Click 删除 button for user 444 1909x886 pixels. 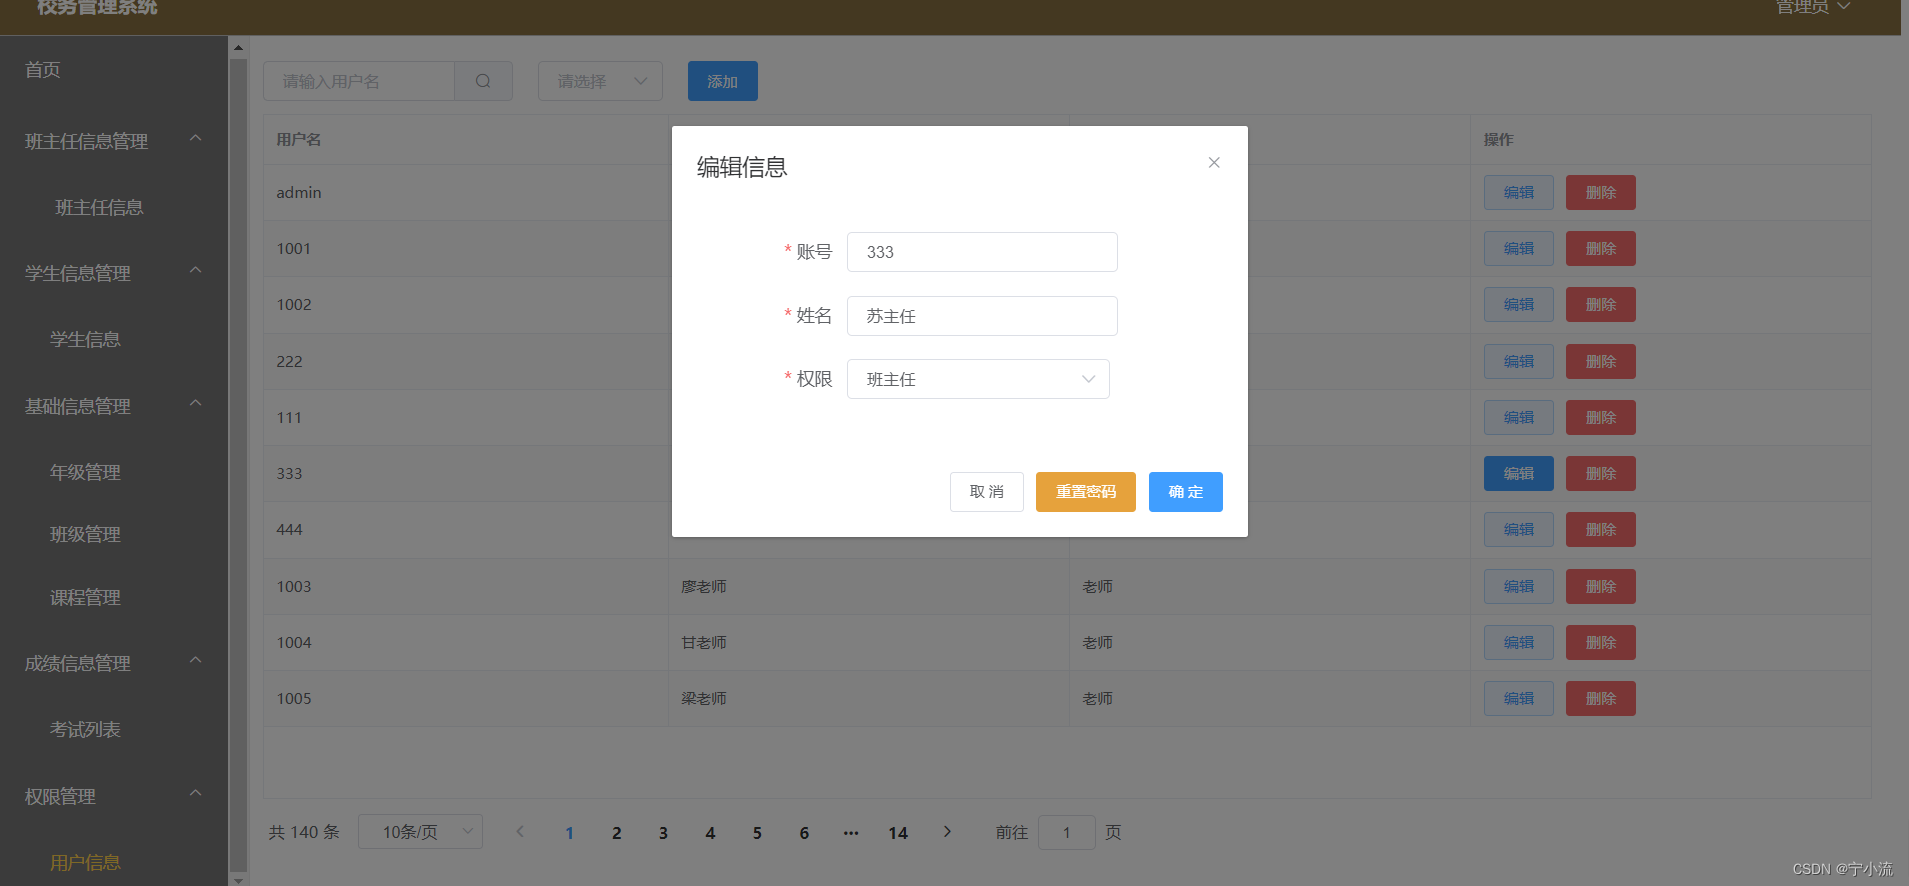[x=1601, y=530]
